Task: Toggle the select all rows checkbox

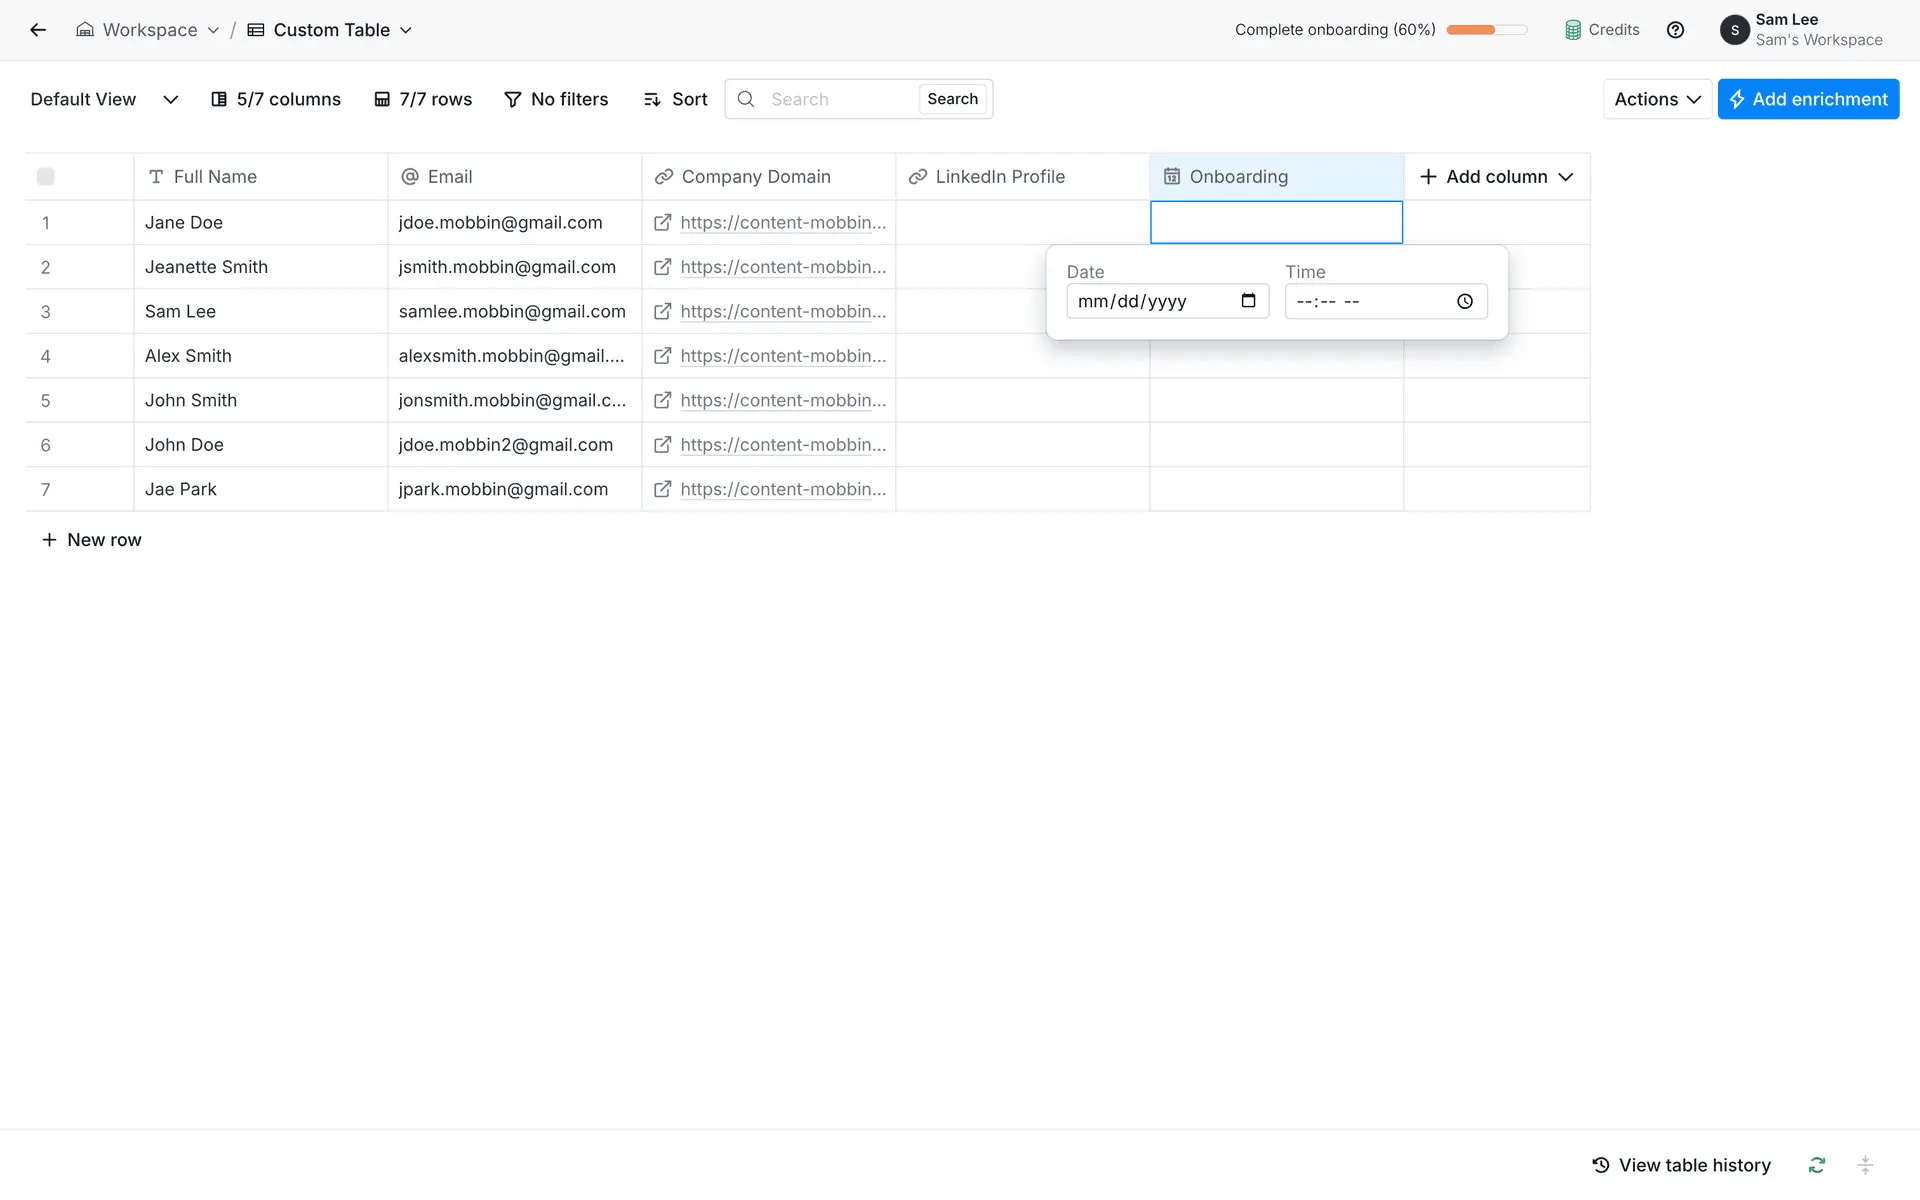Action: pos(46,177)
